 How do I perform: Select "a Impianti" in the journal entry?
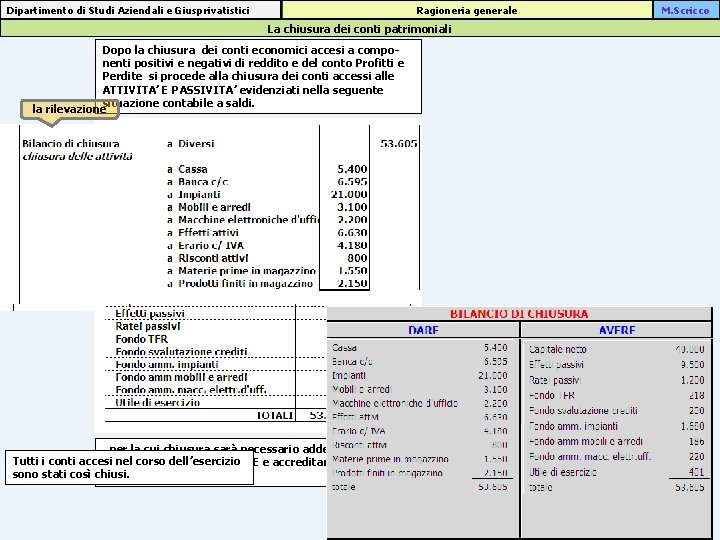tap(193, 195)
